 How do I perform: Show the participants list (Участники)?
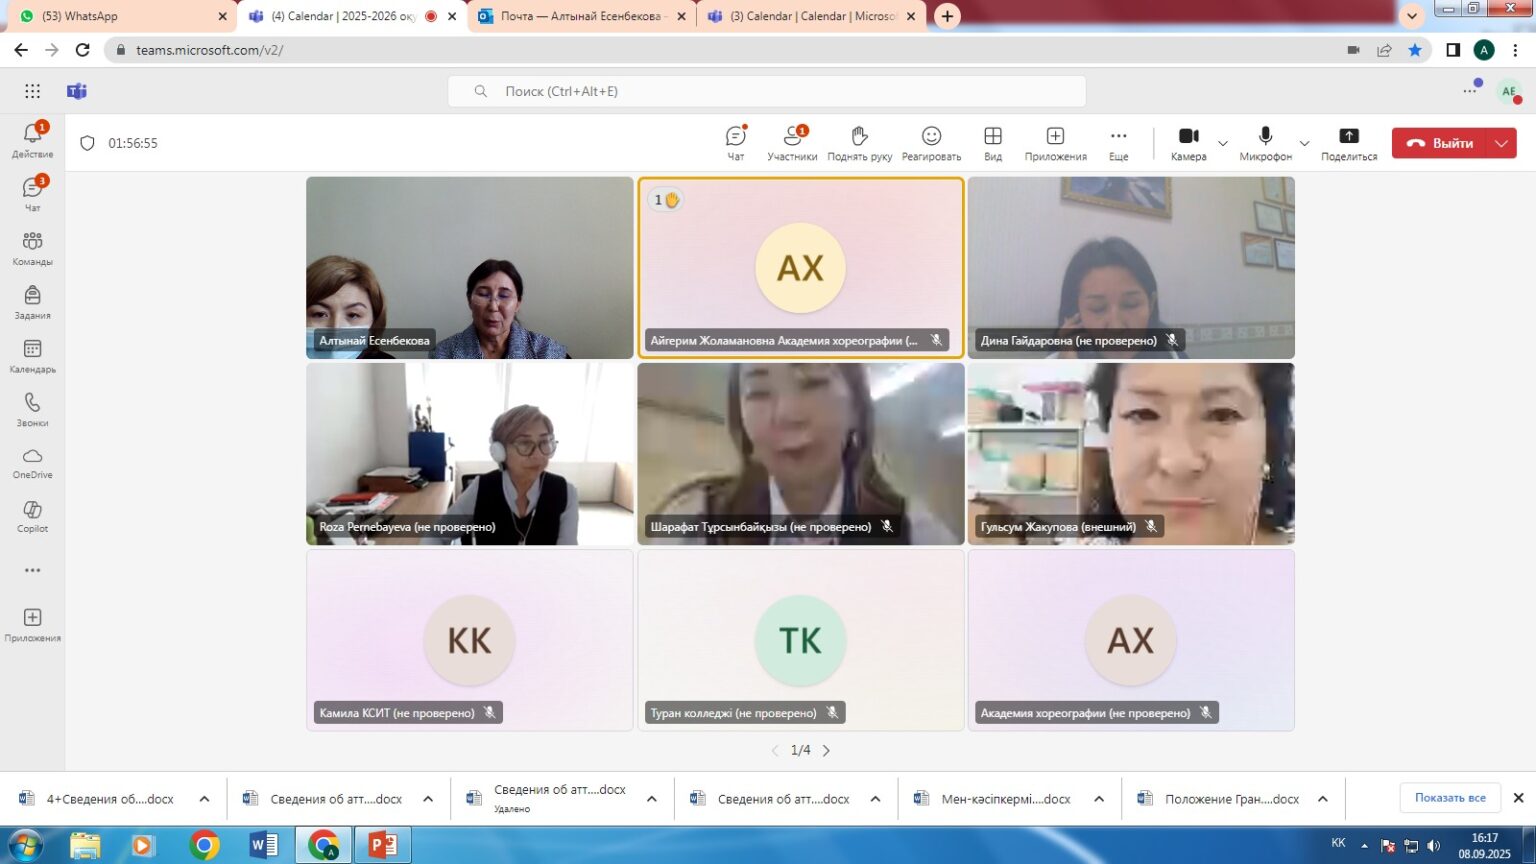pyautogui.click(x=792, y=142)
